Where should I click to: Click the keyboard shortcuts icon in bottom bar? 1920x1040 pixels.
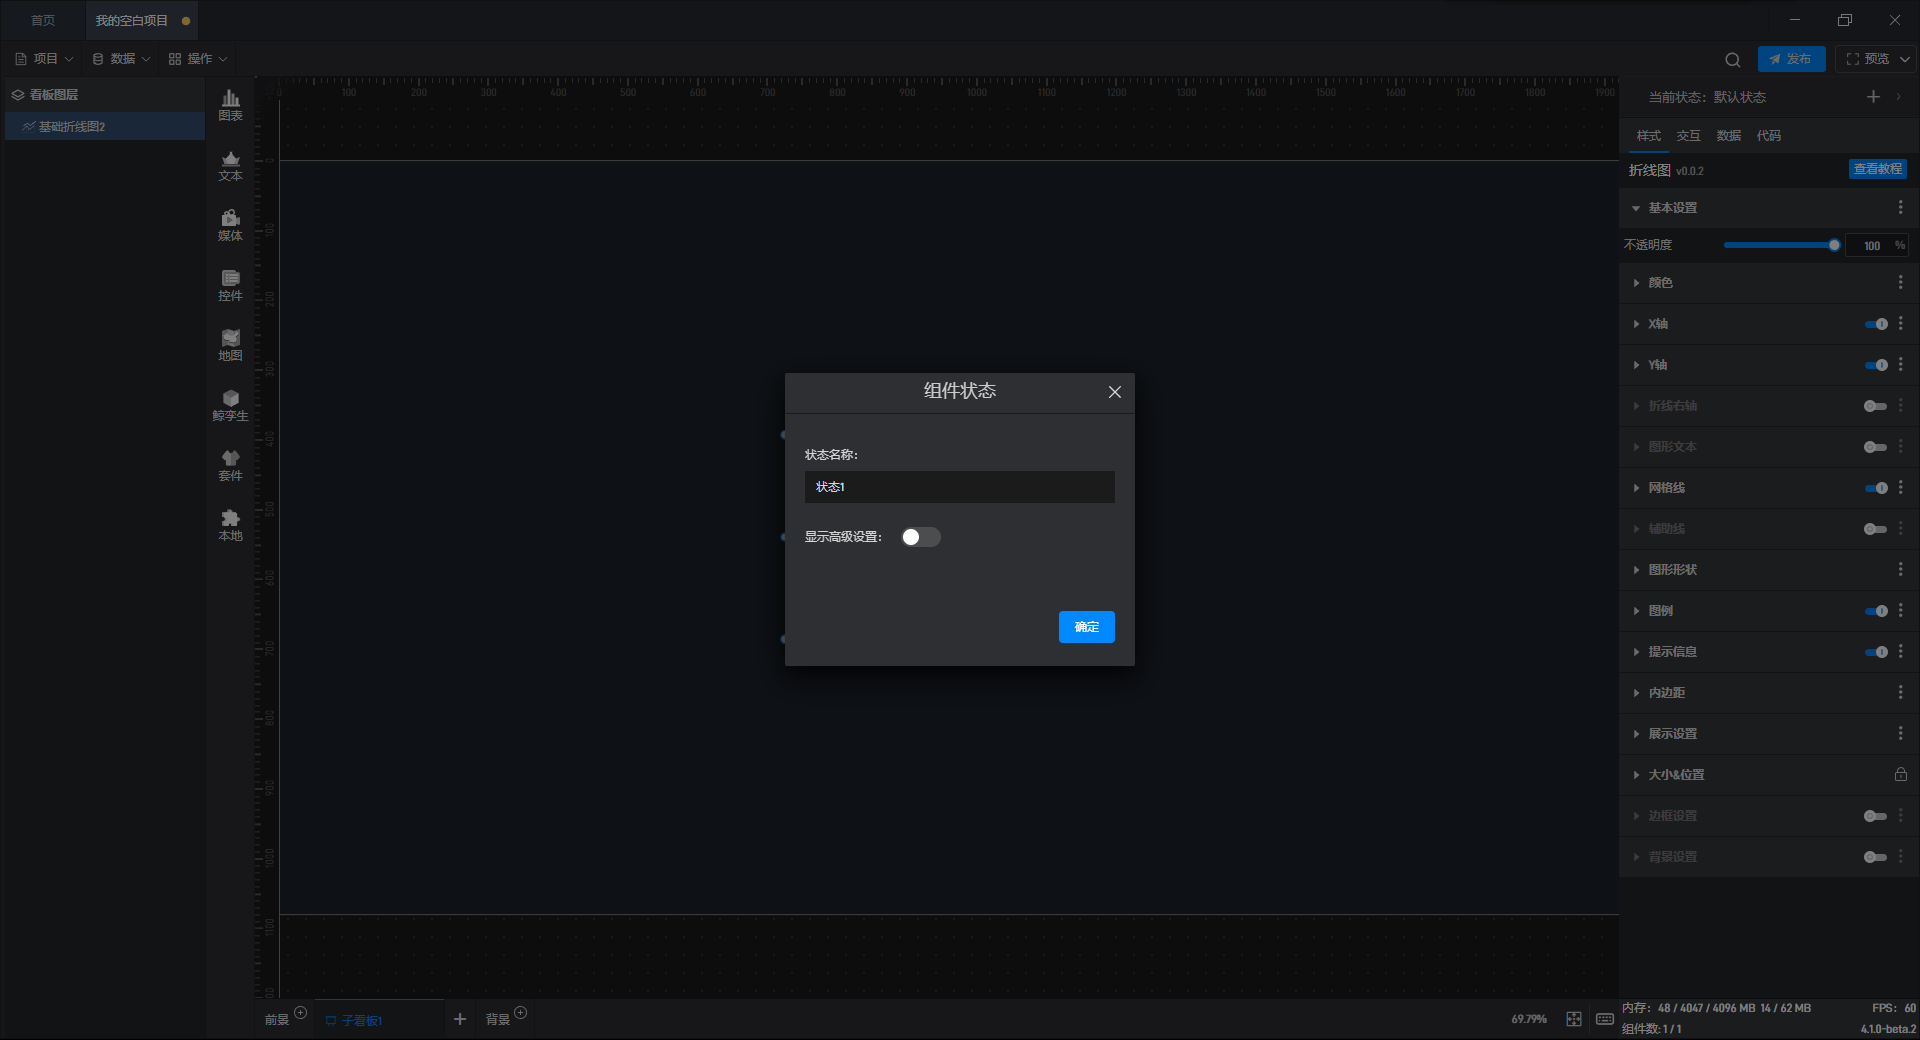click(1604, 1018)
